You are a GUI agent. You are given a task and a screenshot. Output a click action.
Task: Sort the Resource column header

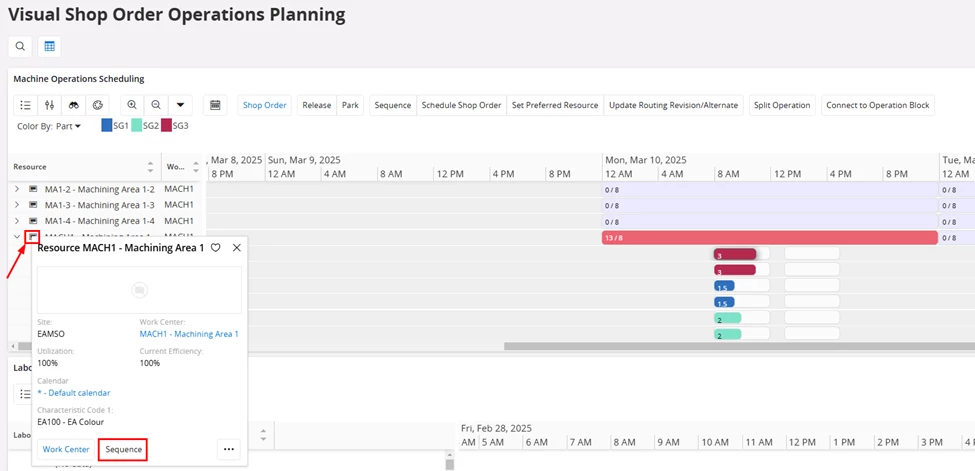[151, 167]
